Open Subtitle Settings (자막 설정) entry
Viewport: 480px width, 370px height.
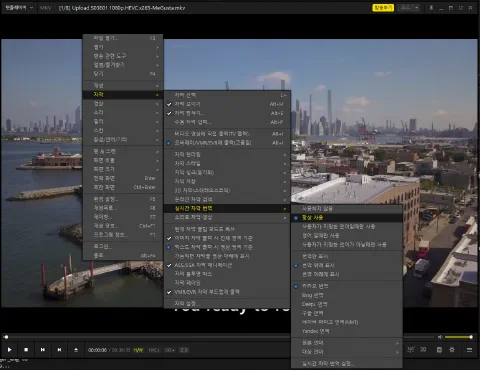[x=227, y=304]
